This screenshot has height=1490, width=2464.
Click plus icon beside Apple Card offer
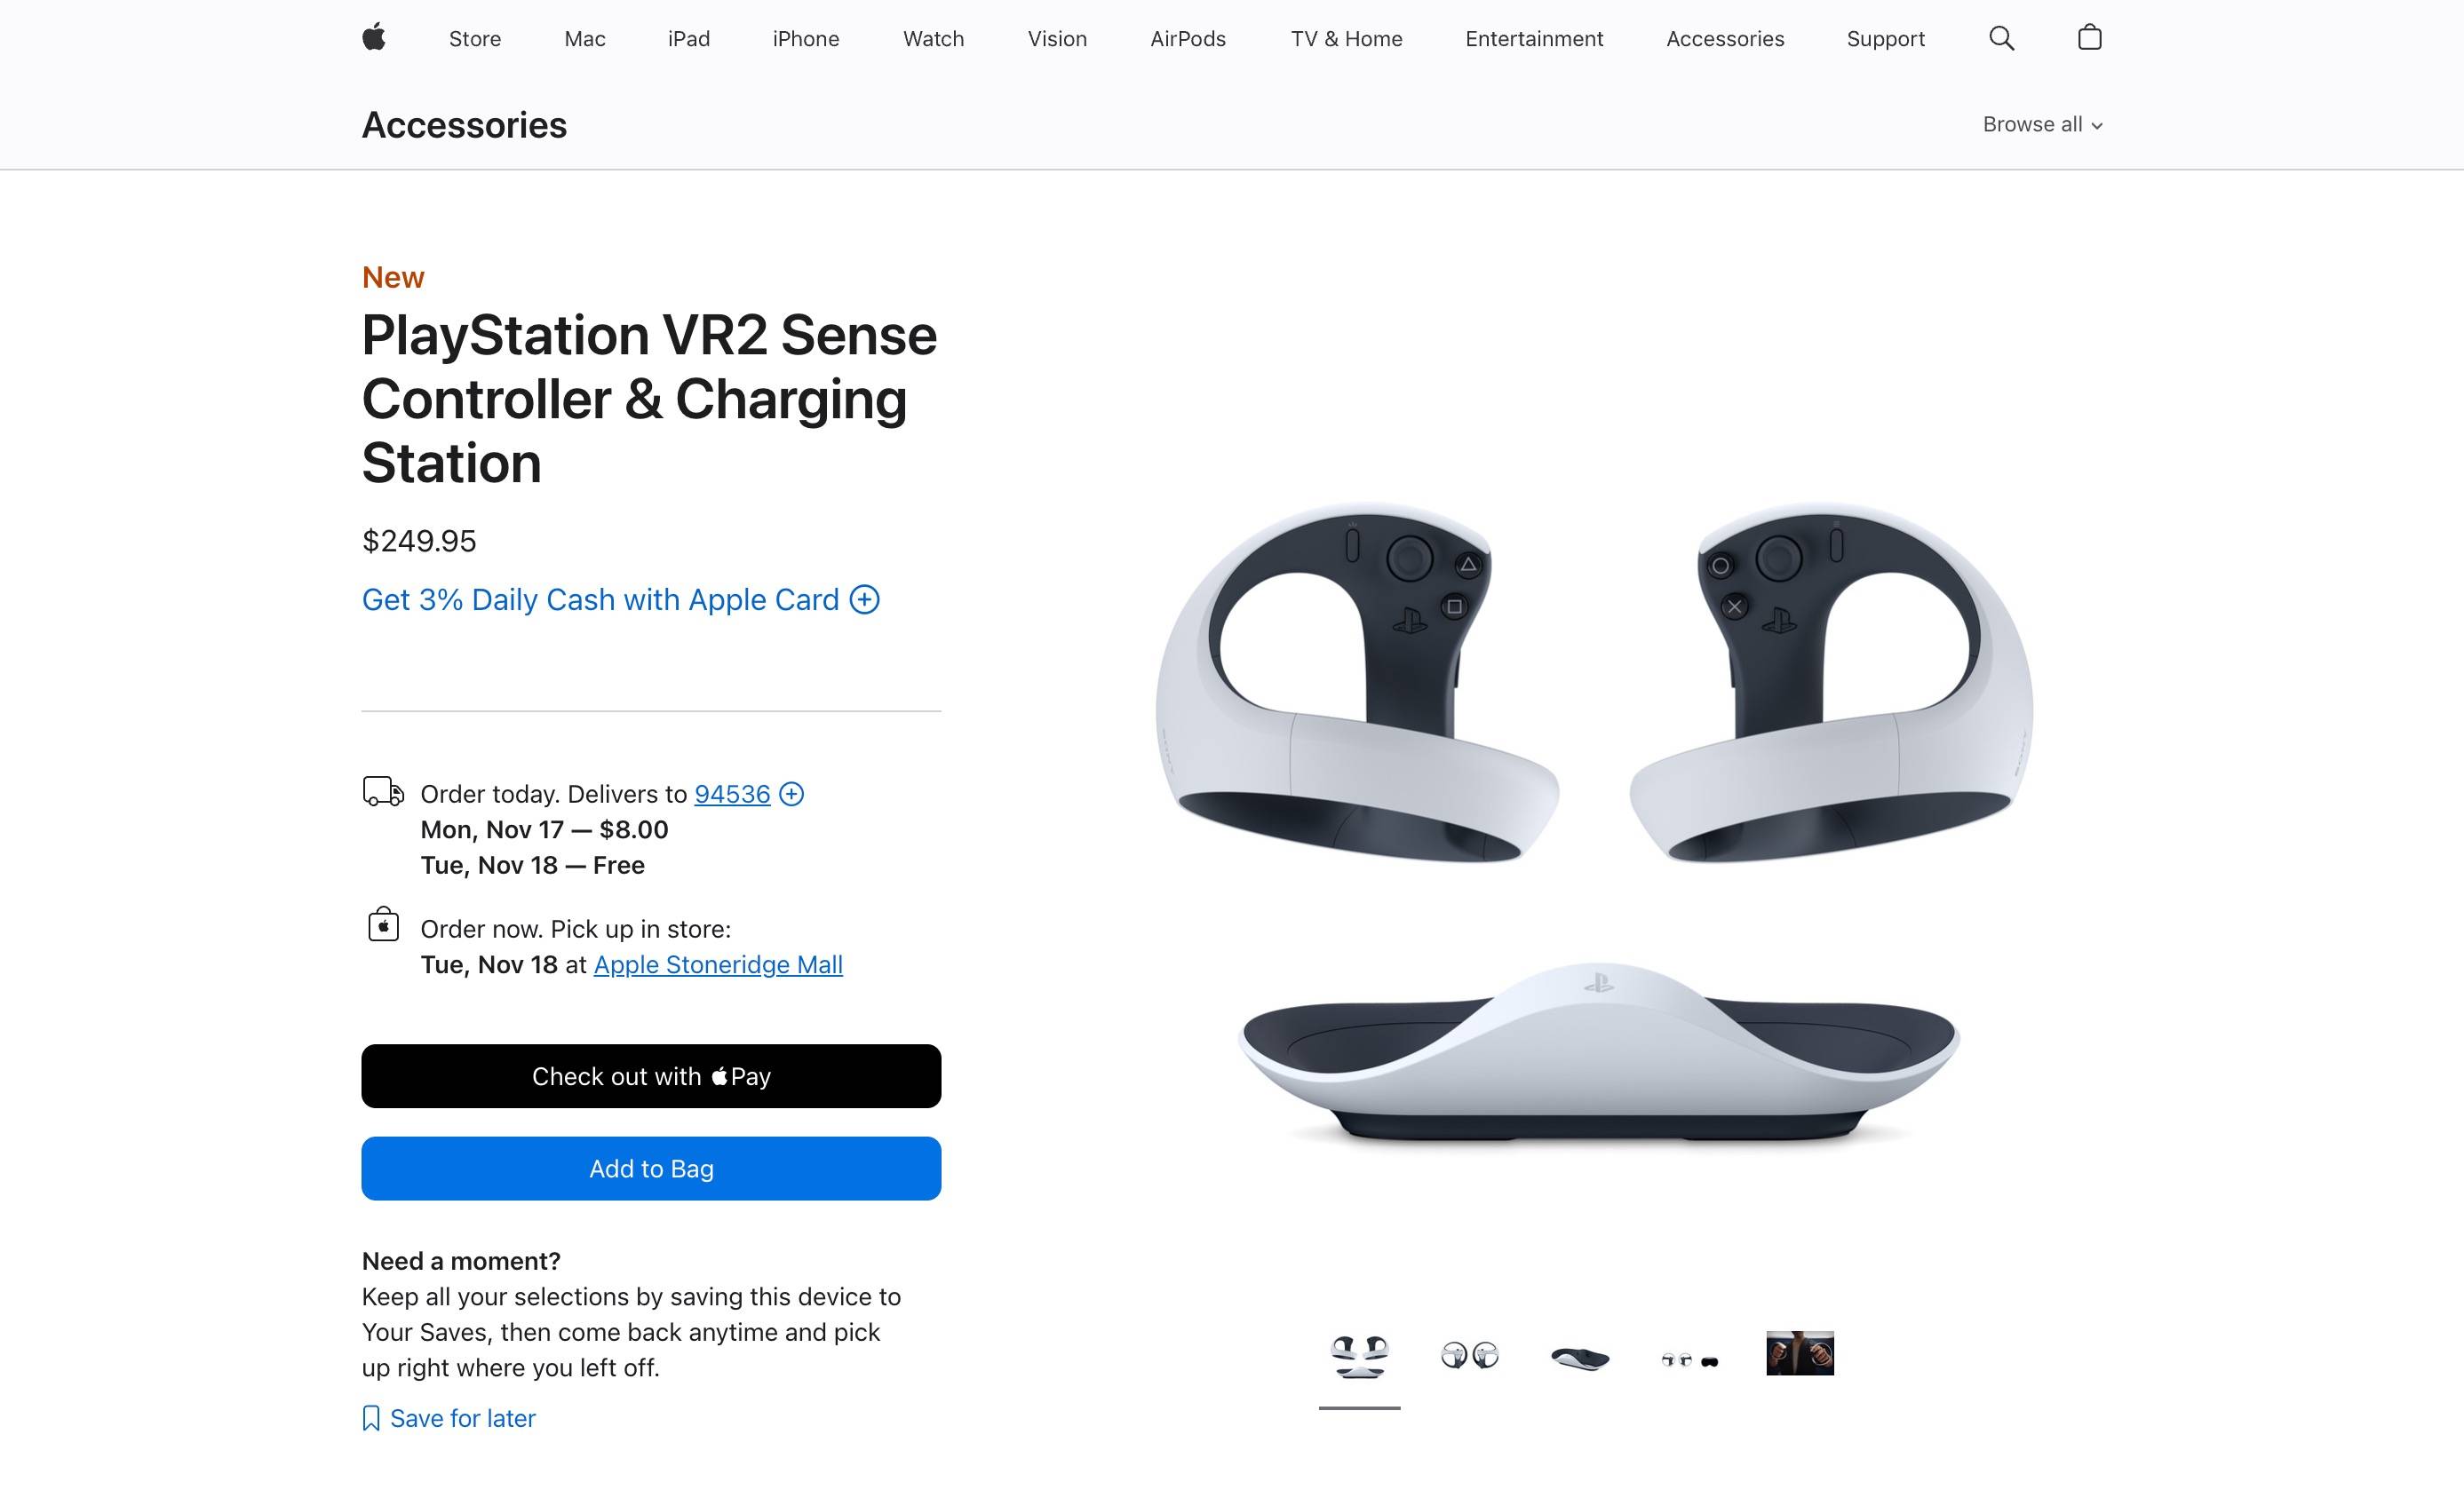tap(864, 599)
